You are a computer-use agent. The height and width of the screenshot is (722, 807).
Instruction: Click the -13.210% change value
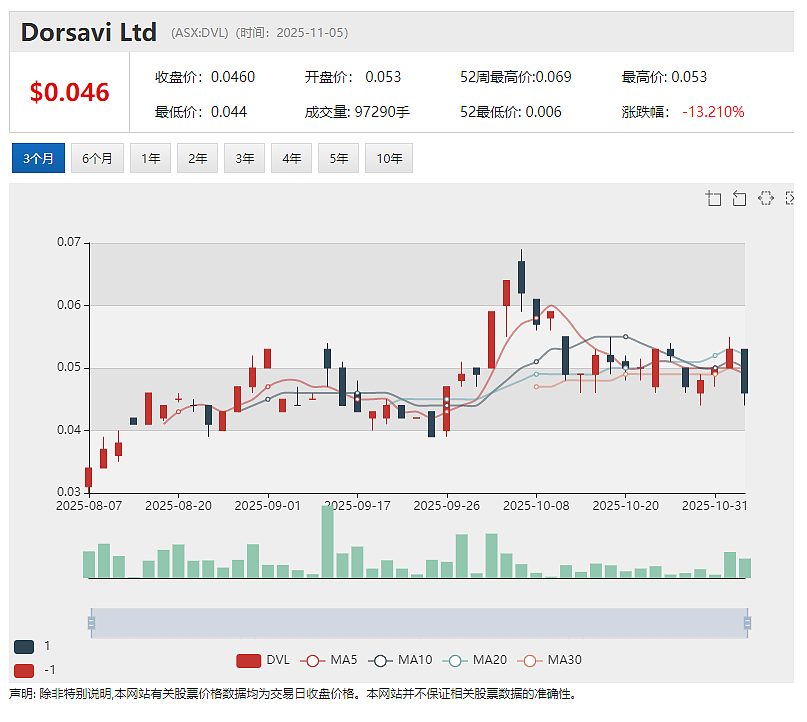[x=713, y=112]
